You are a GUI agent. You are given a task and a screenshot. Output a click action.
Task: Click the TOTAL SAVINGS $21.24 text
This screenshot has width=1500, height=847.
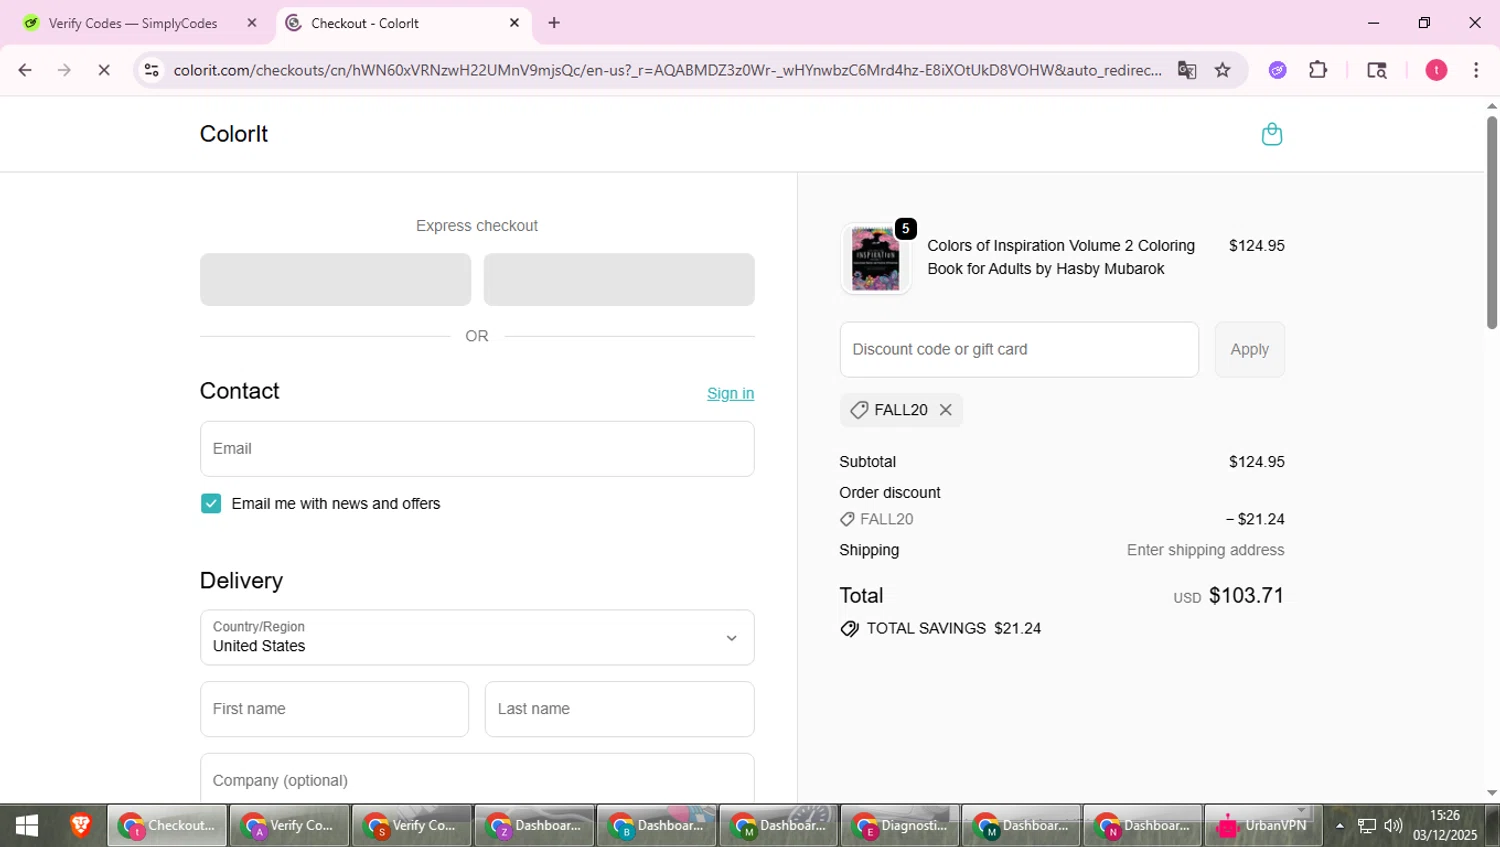(x=954, y=629)
